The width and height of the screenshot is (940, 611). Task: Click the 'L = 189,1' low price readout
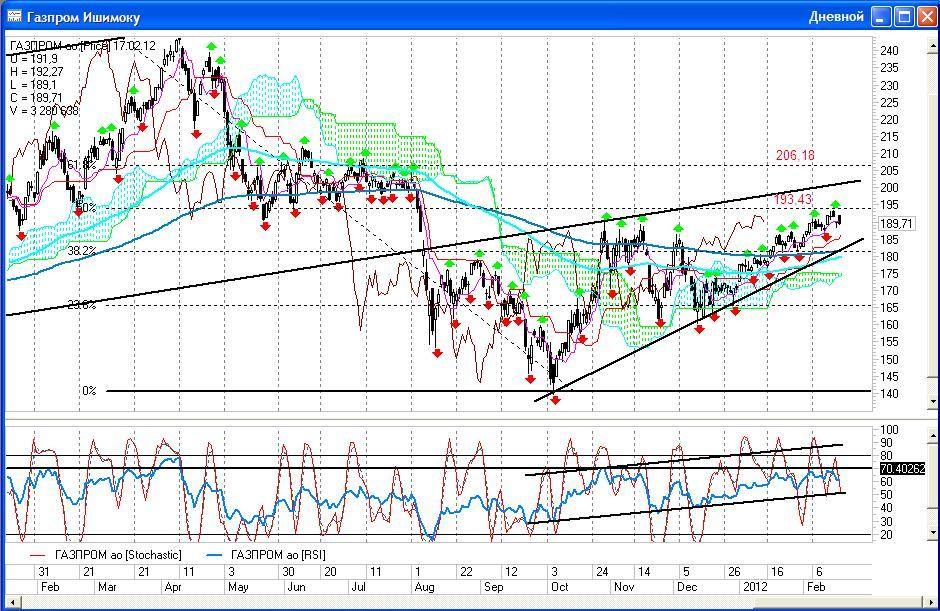pos(34,85)
